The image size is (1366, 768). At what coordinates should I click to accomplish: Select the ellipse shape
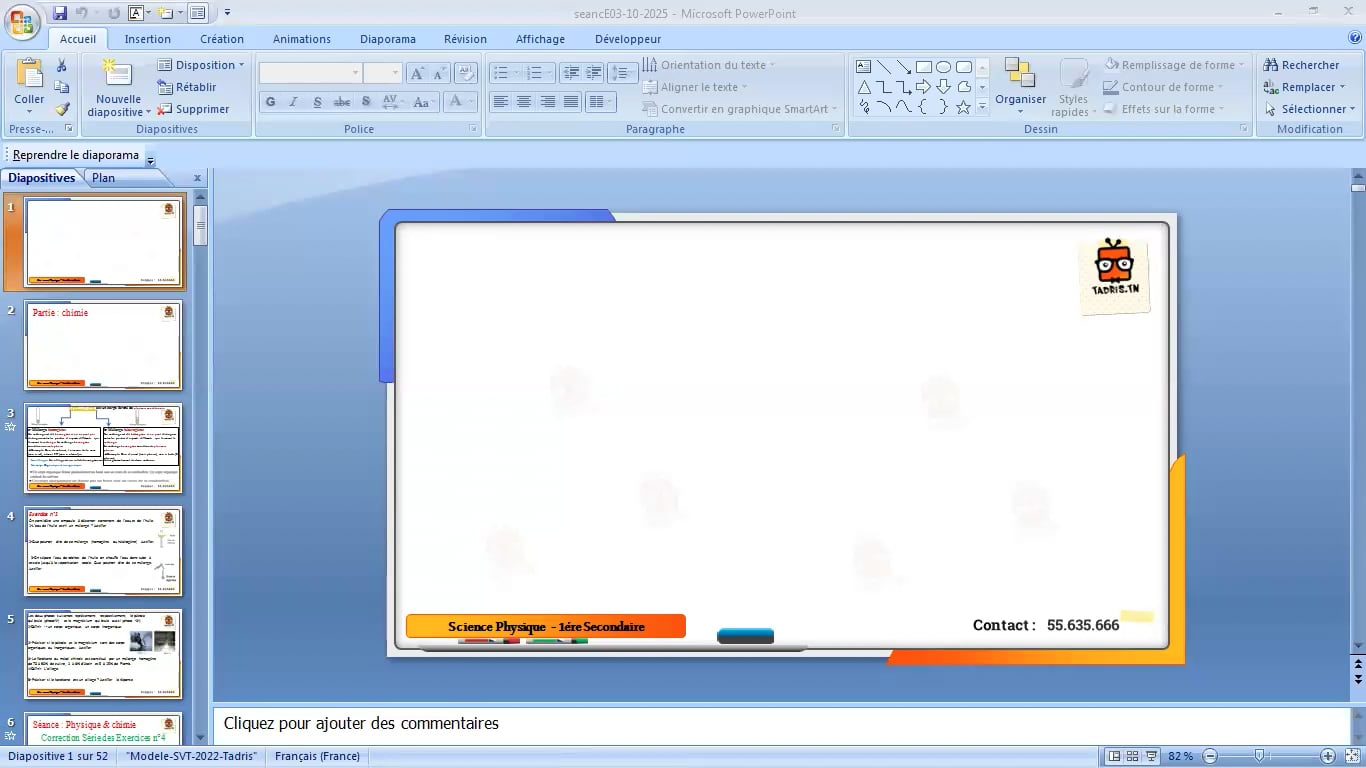tap(944, 67)
